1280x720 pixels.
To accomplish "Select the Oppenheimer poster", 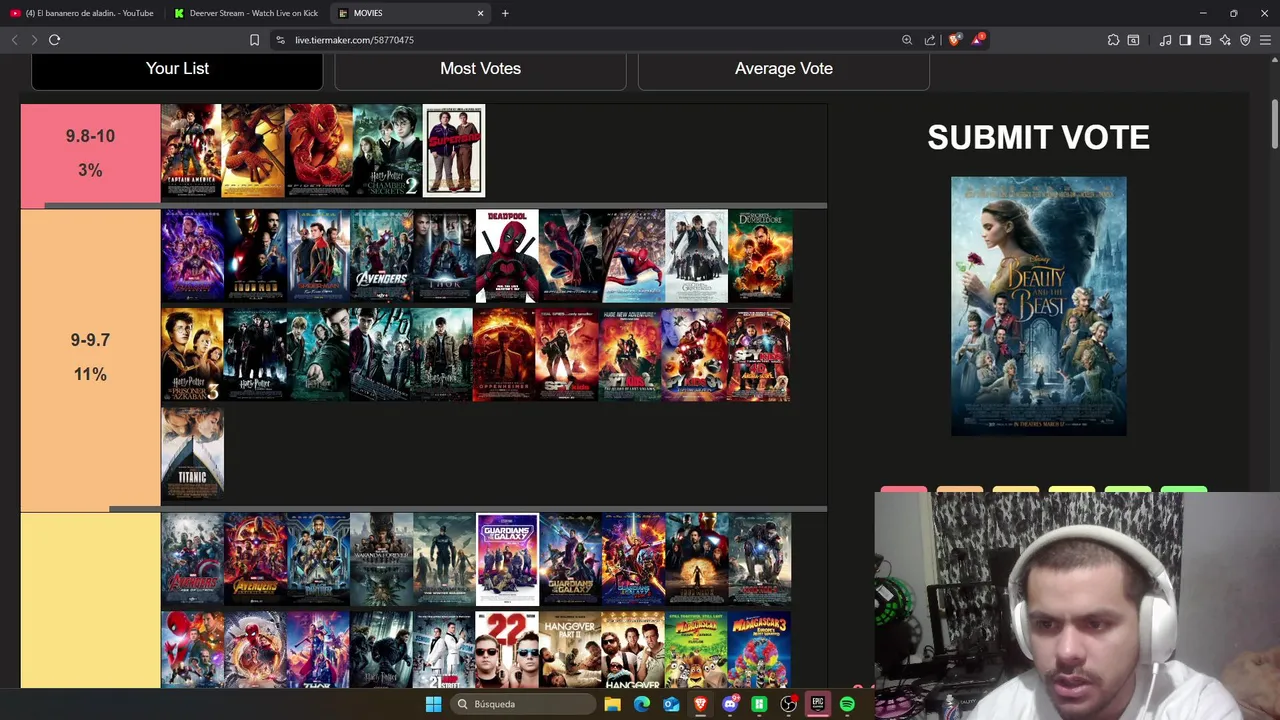I will point(504,355).
